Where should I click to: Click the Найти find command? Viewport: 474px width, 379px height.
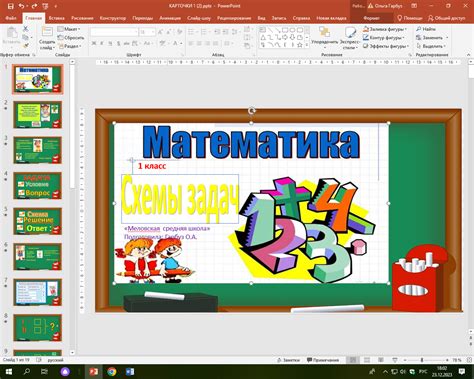click(x=426, y=29)
